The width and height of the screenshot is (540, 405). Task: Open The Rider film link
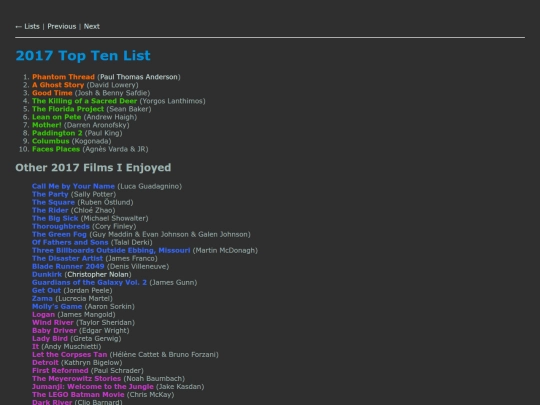click(50, 210)
